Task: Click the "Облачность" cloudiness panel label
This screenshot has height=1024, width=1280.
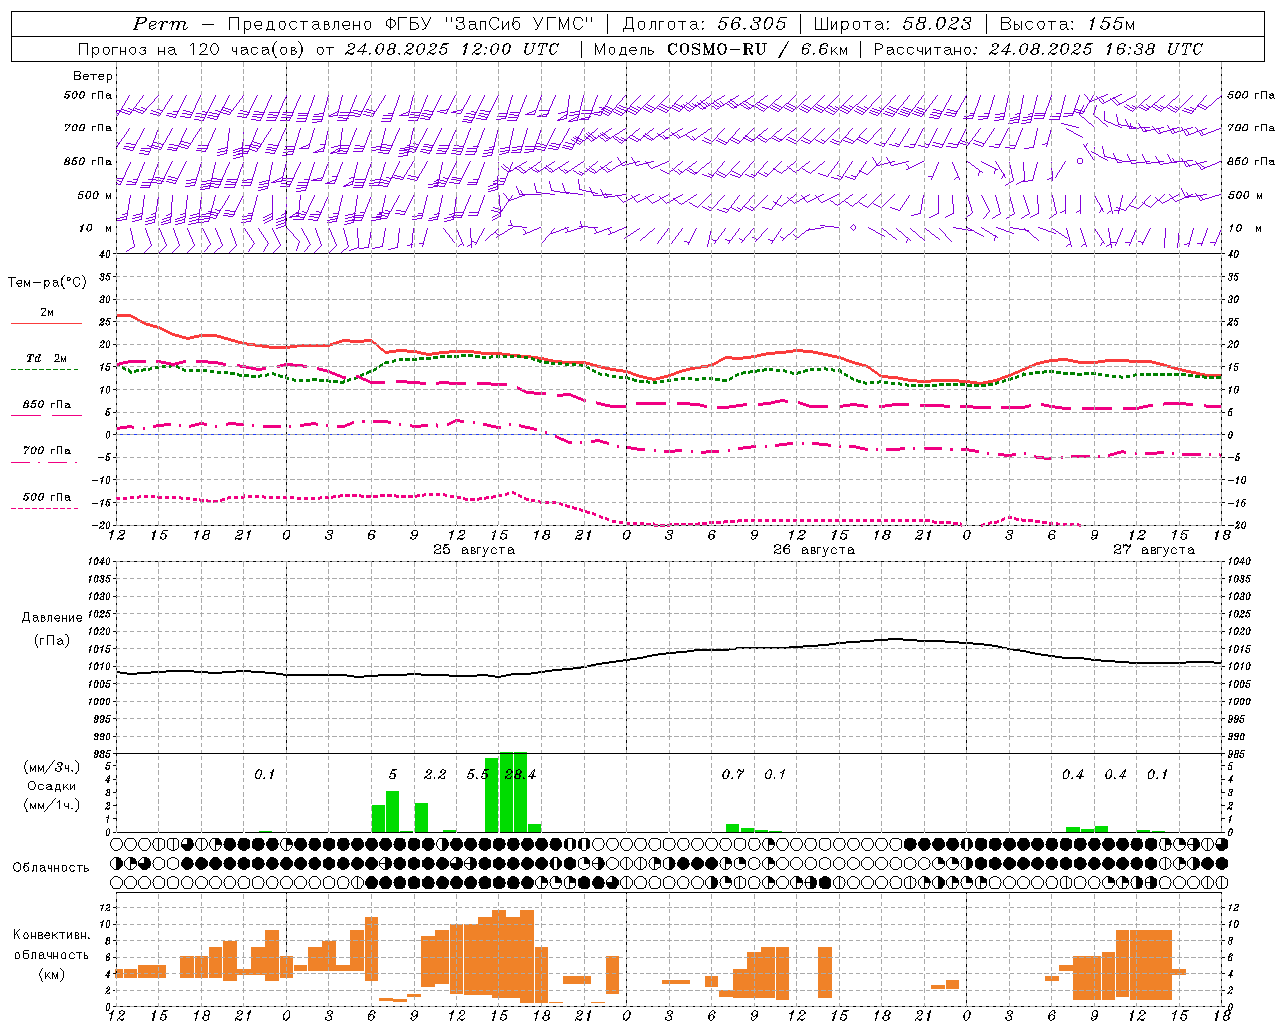Action: coord(51,868)
